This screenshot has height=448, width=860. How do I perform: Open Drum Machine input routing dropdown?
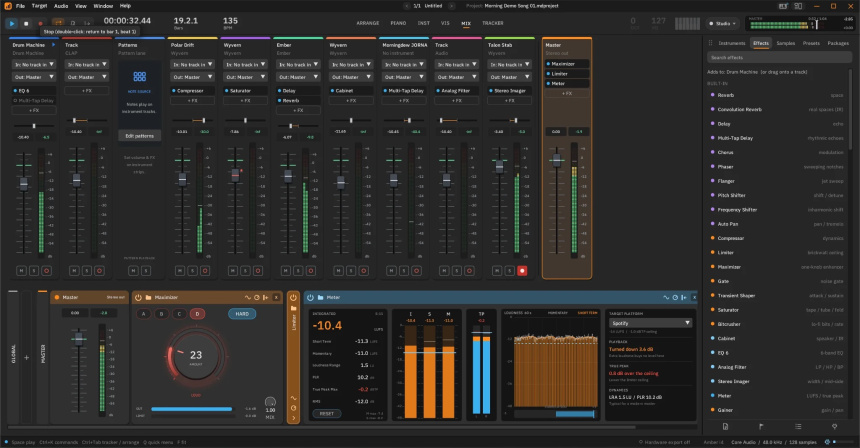click(x=34, y=65)
